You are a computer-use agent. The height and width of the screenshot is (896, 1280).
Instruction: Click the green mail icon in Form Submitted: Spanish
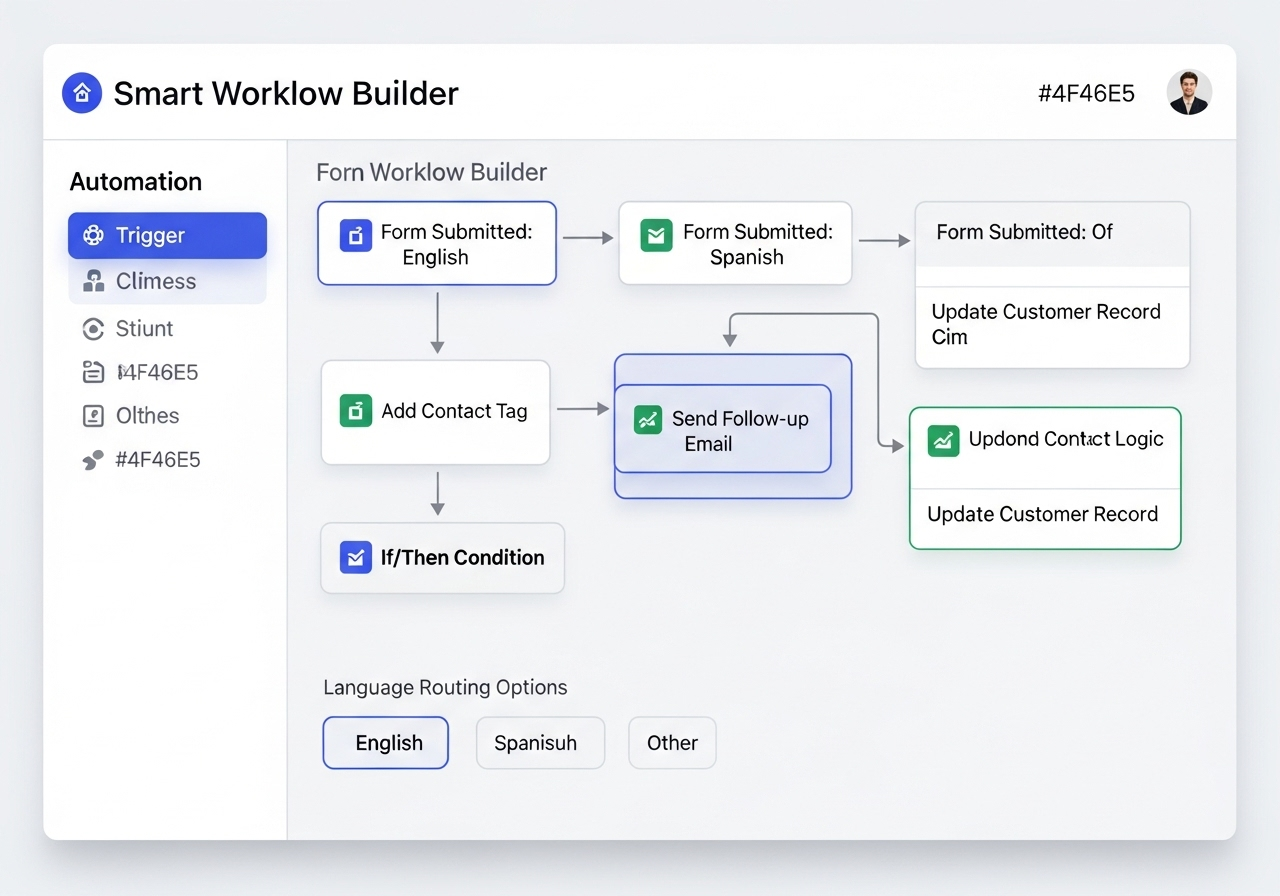(656, 236)
